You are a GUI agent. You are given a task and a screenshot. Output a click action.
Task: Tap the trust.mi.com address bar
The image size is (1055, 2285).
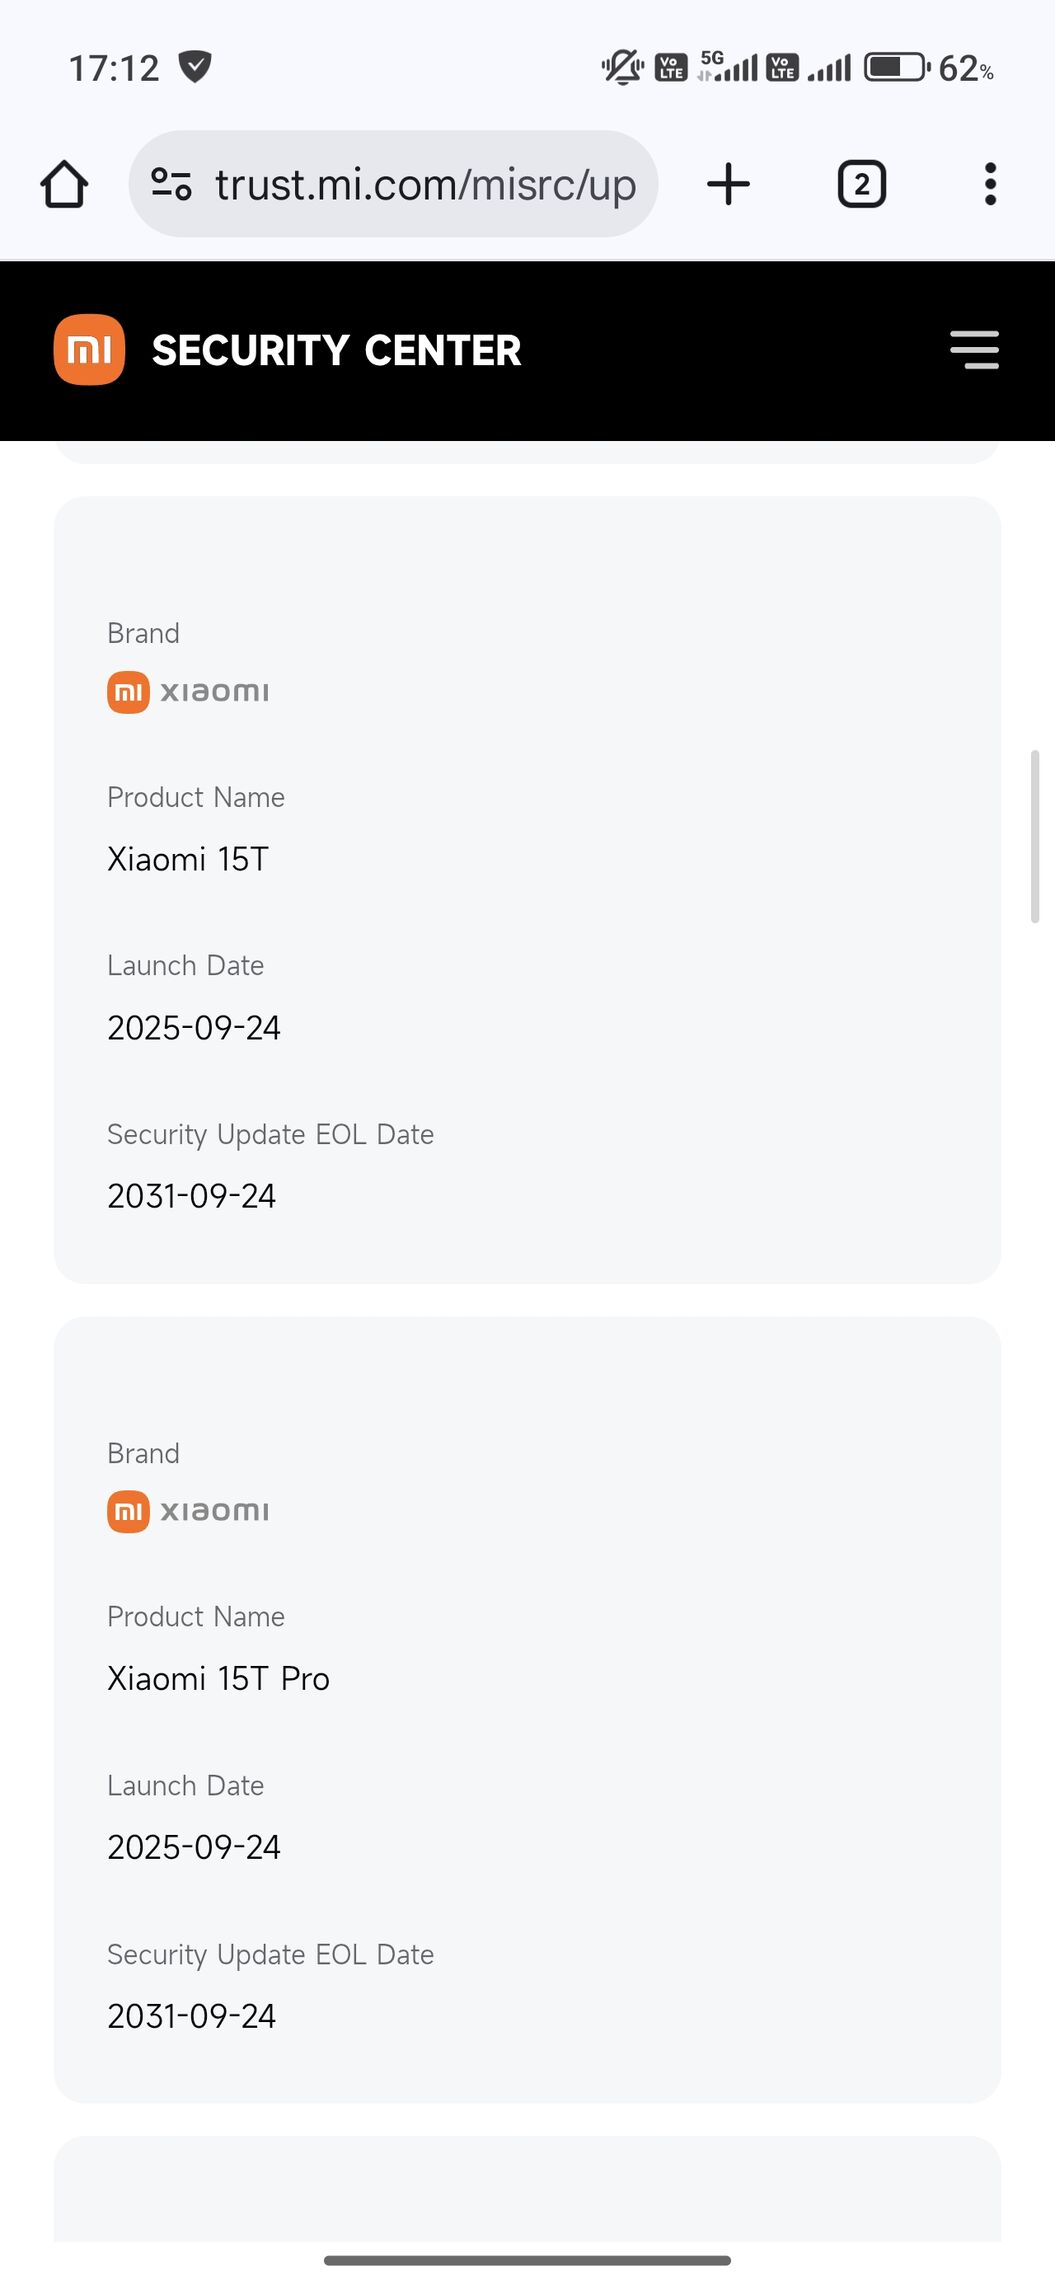click(424, 185)
